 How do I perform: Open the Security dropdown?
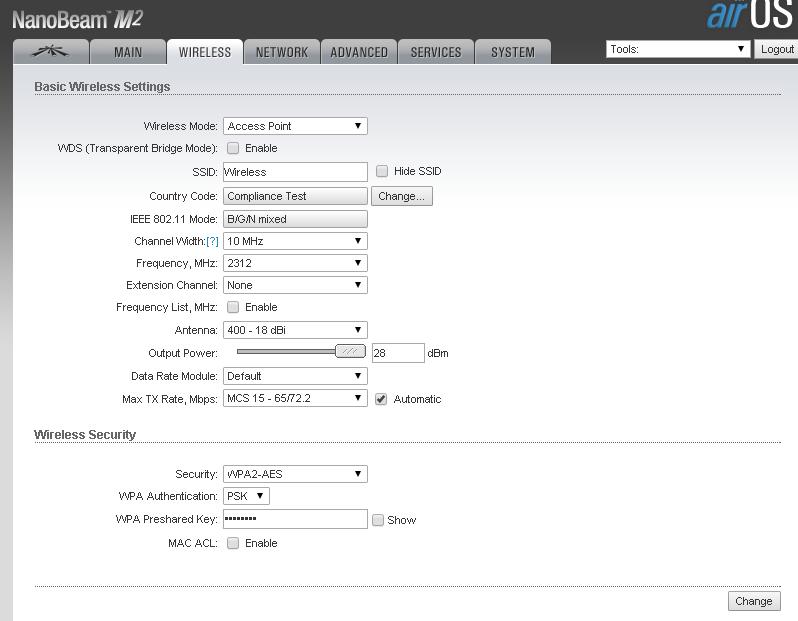pyautogui.click(x=295, y=474)
